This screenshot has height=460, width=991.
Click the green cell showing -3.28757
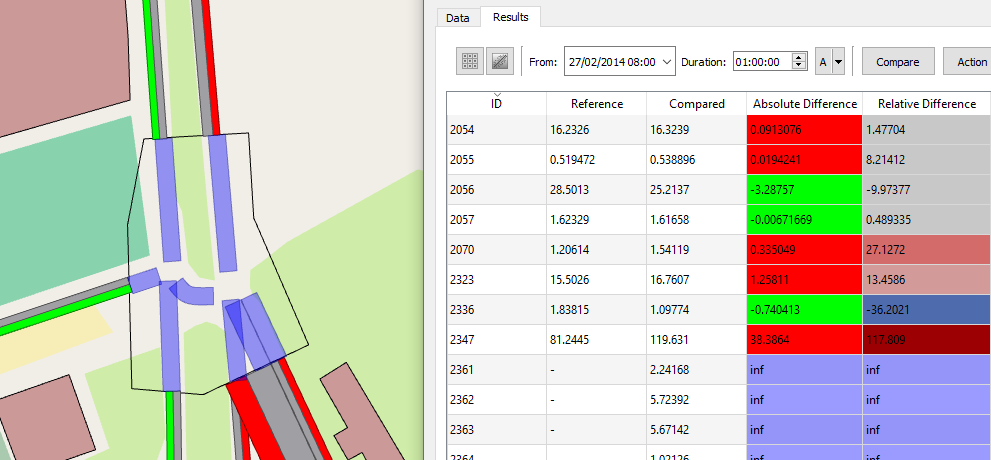(804, 190)
